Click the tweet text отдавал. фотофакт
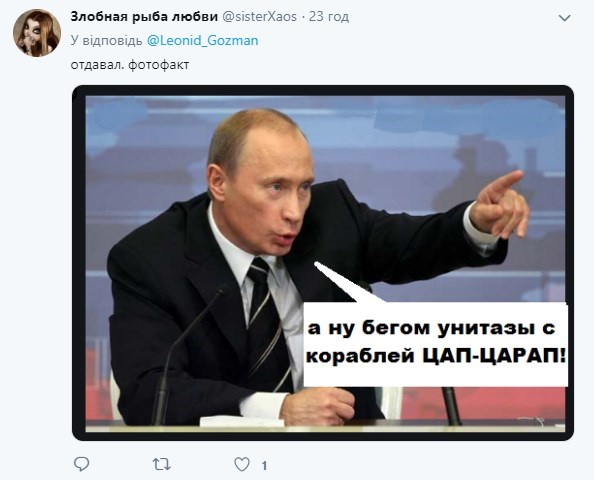 coord(130,65)
